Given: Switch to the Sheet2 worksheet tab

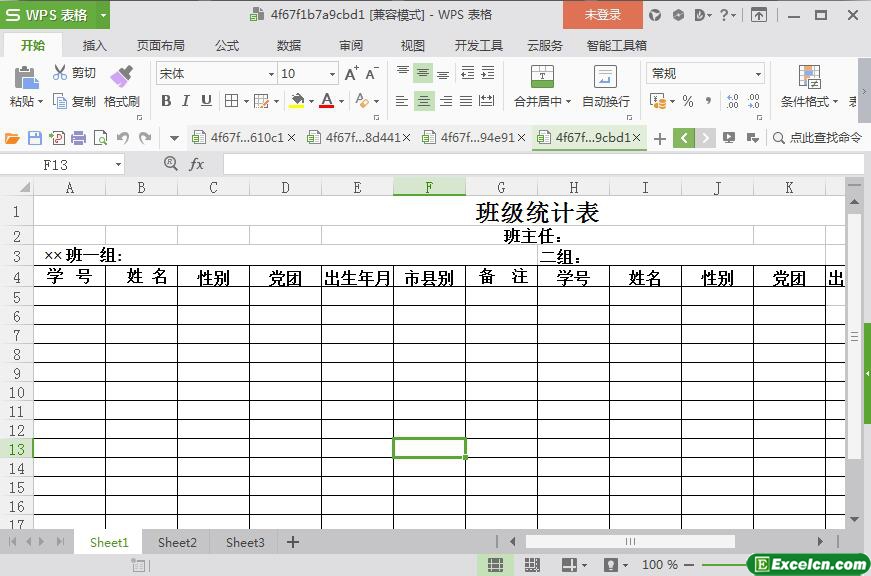Looking at the screenshot, I should pos(177,542).
